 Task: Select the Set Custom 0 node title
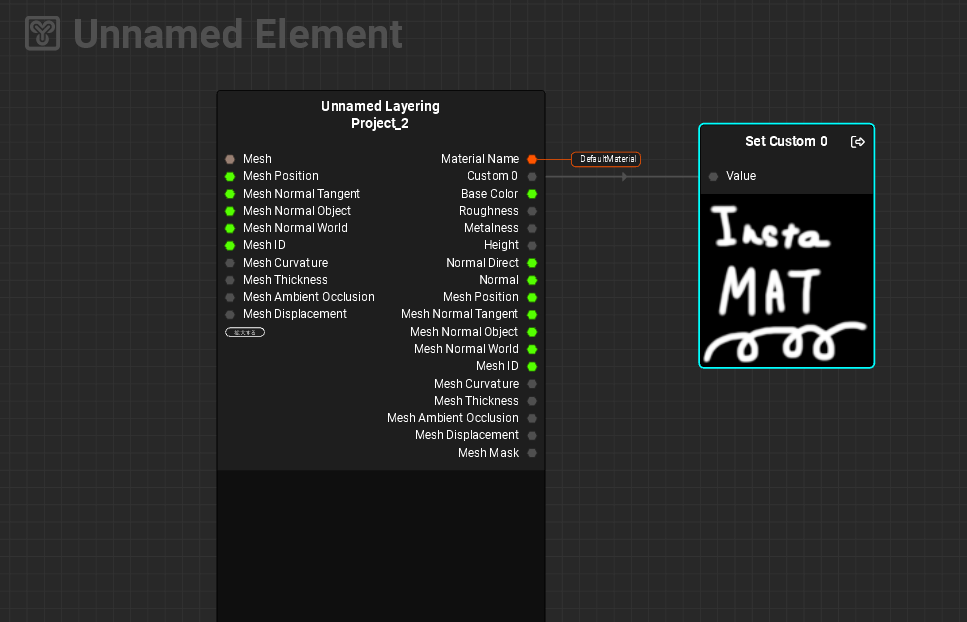point(786,142)
